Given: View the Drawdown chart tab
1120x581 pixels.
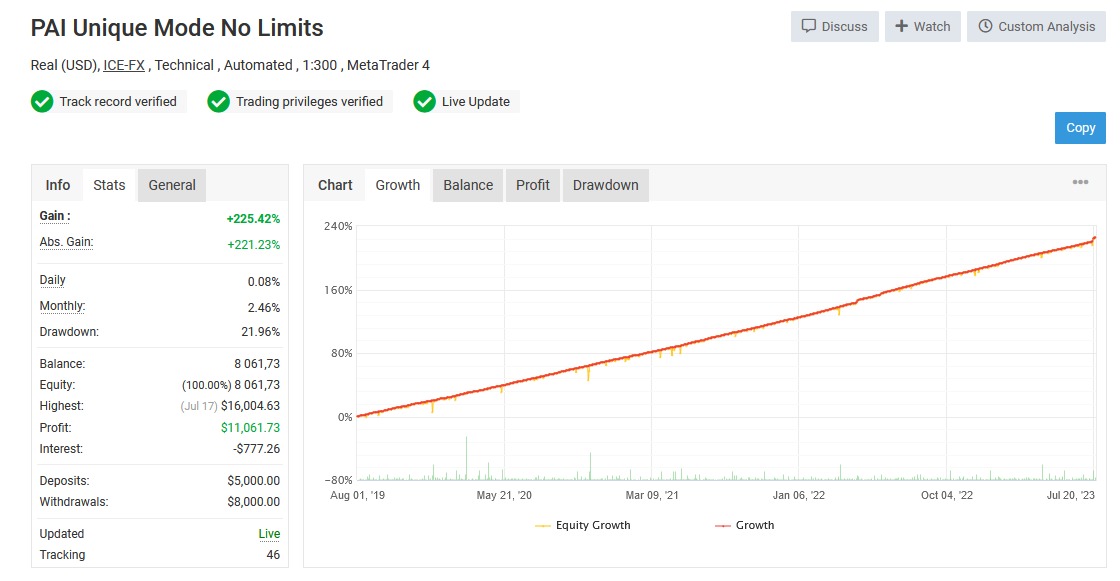Looking at the screenshot, I should point(605,185).
